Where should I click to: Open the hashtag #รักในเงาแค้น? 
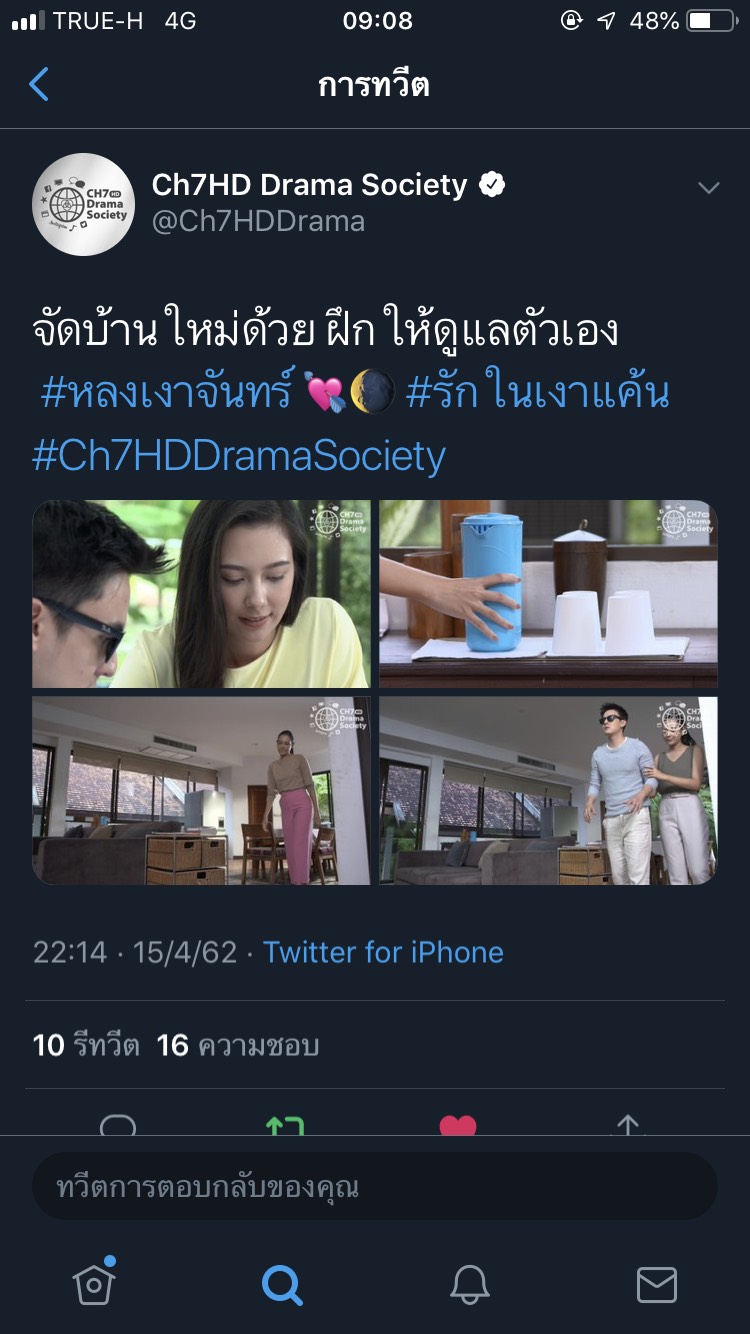537,392
